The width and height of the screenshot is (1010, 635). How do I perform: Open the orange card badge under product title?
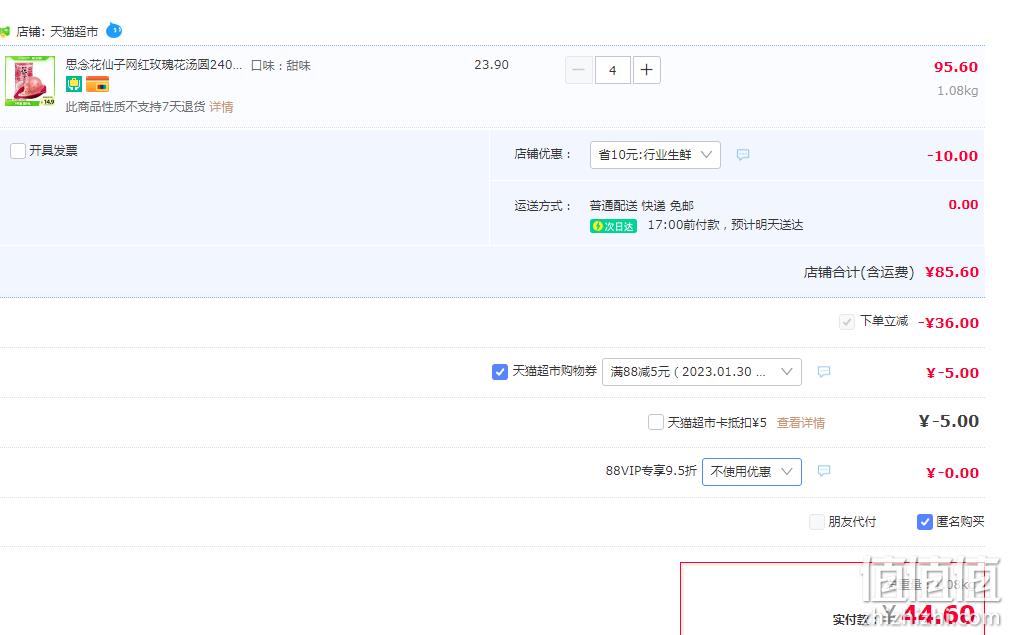(97, 84)
